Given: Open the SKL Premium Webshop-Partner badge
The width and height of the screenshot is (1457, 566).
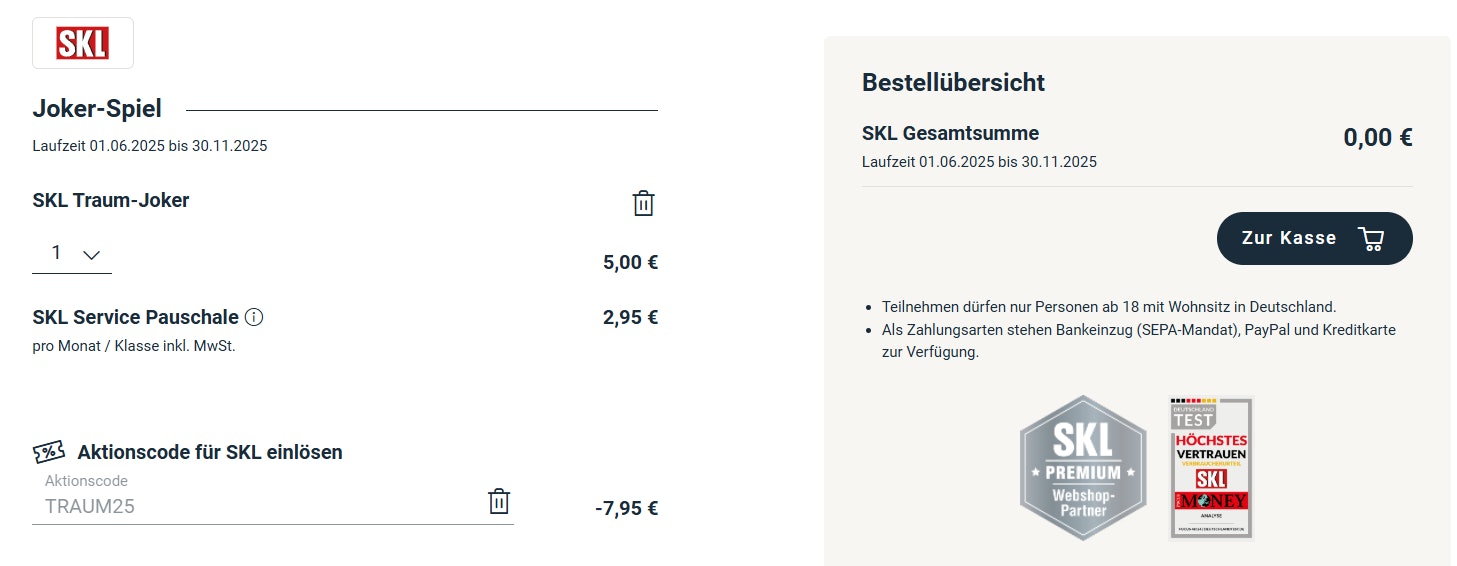Looking at the screenshot, I should 1082,467.
